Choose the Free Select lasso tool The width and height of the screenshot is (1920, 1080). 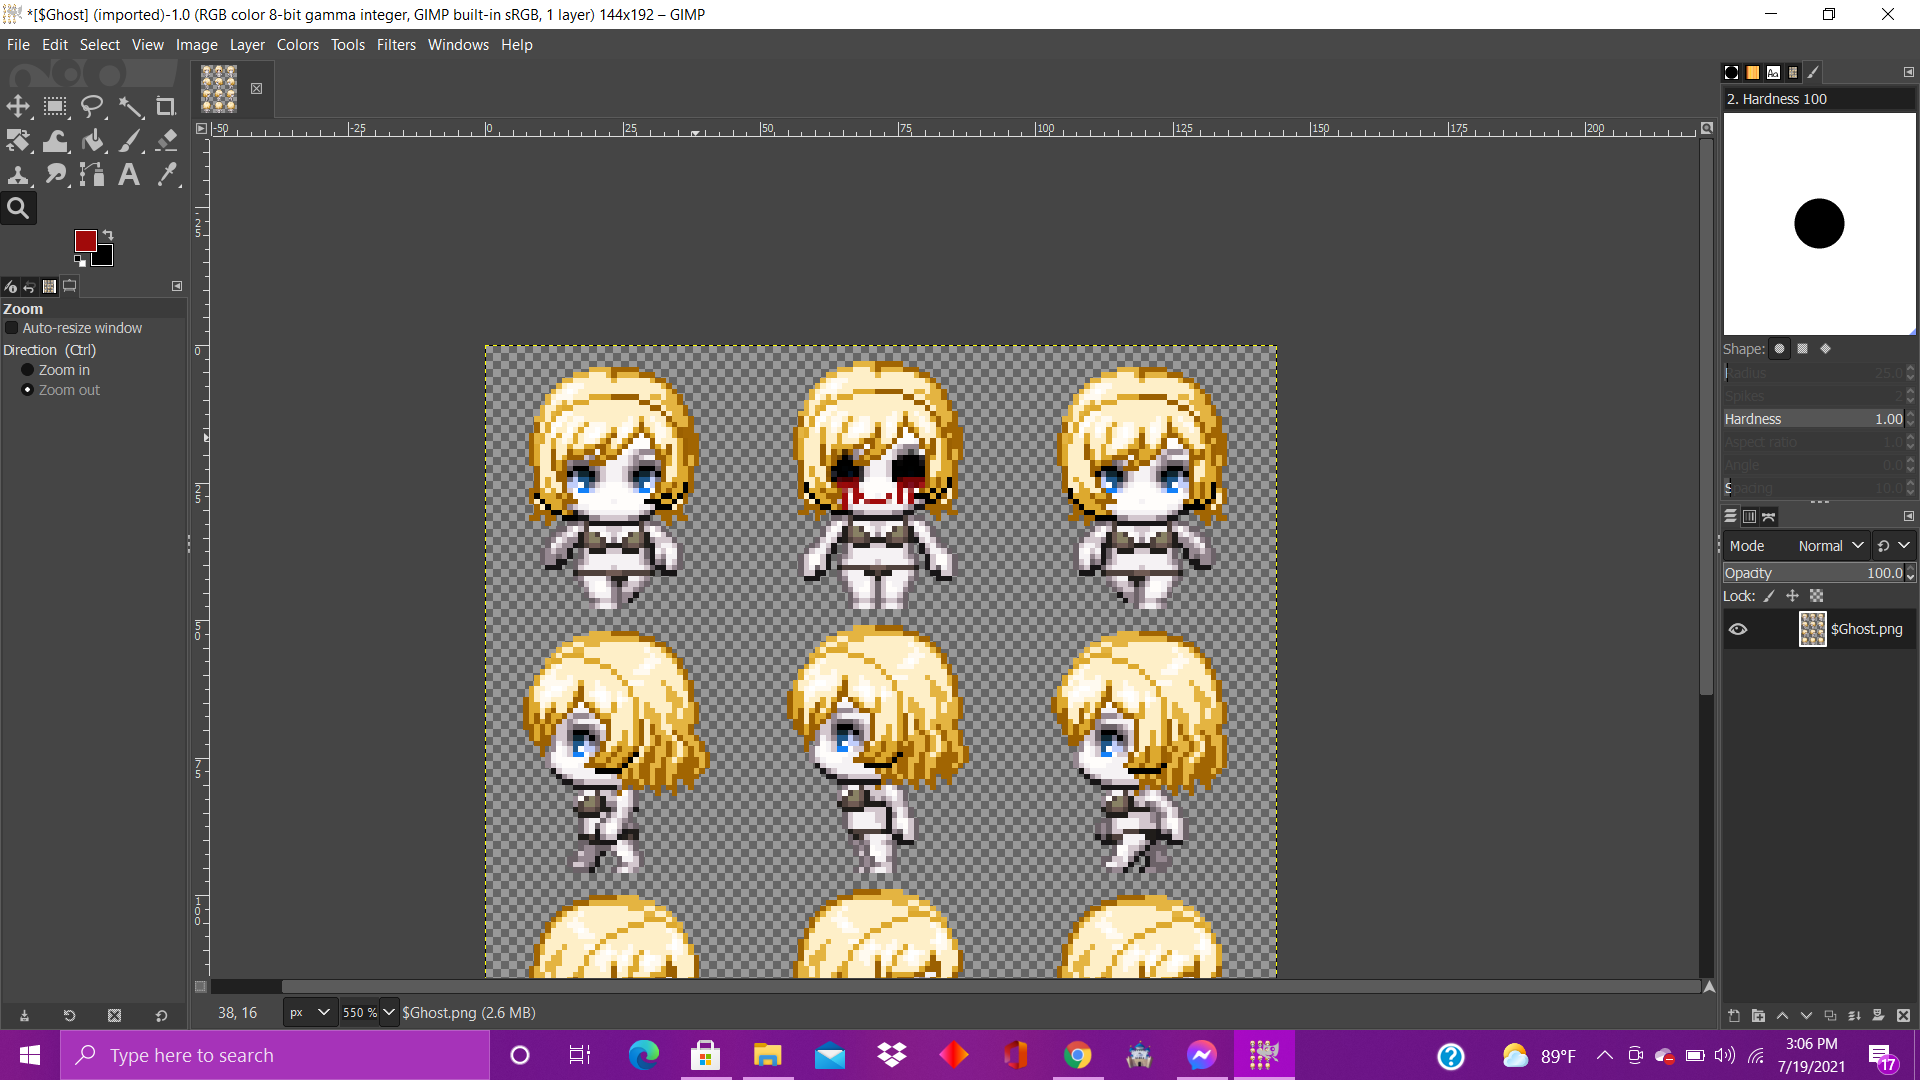tap(92, 106)
